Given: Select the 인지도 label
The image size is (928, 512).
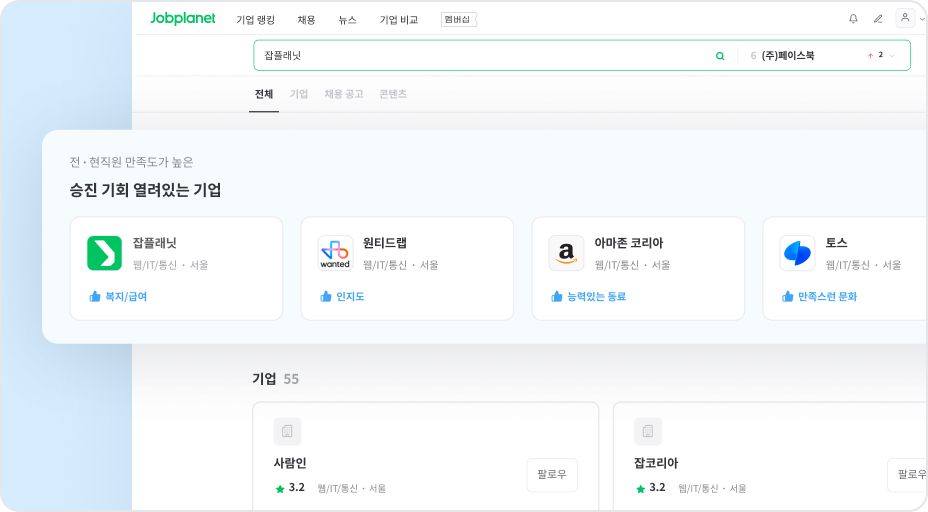Looking at the screenshot, I should (x=350, y=297).
